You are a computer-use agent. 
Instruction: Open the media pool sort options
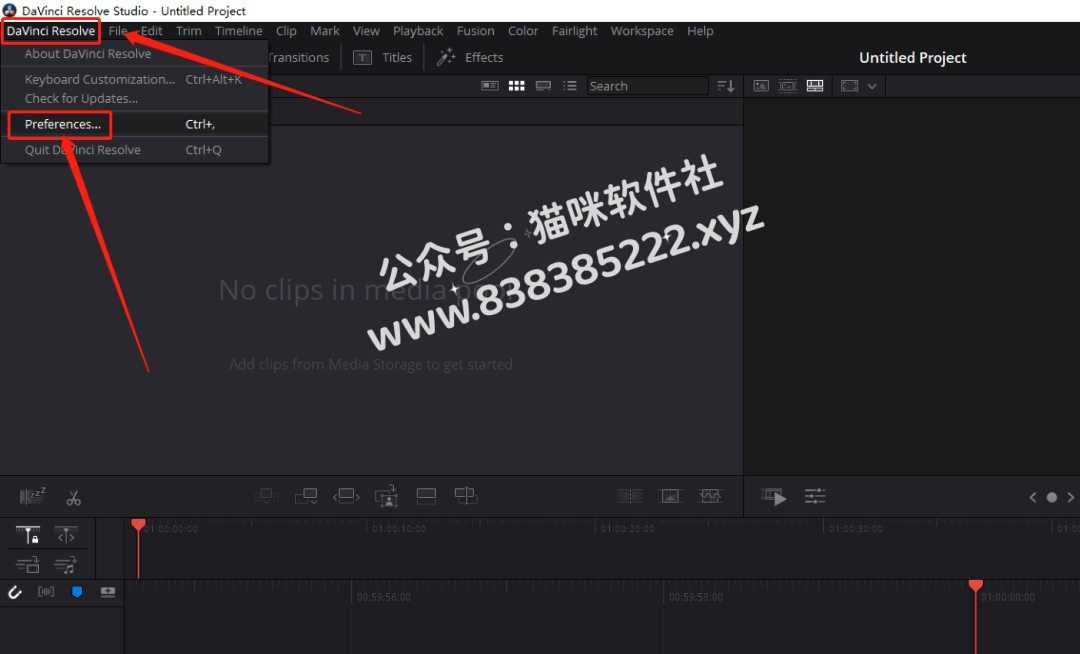pos(726,86)
